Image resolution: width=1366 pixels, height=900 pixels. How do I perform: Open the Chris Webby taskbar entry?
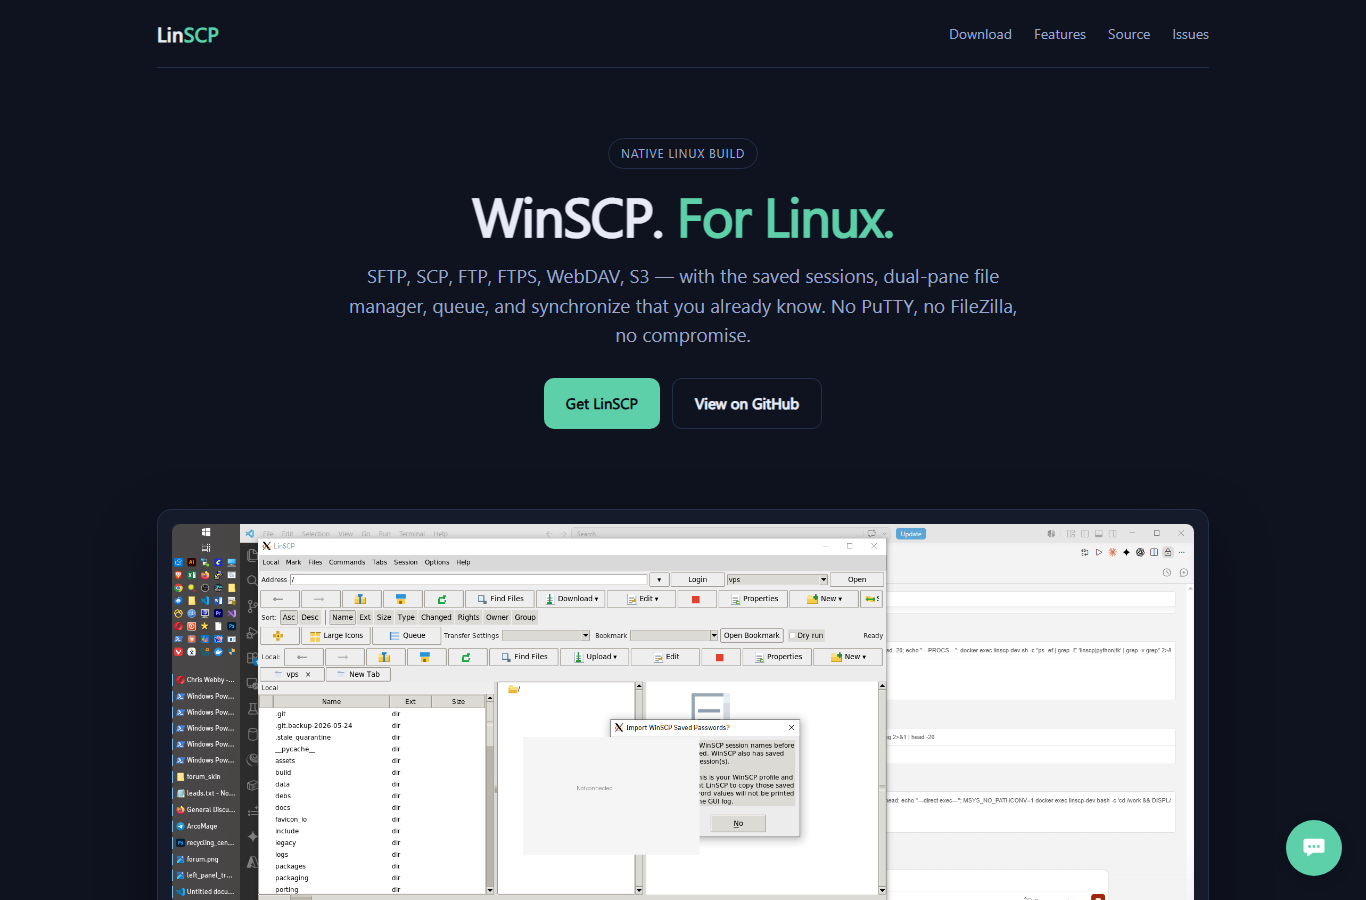coord(206,680)
